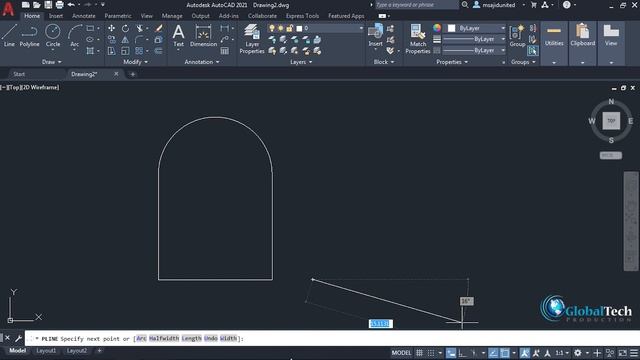Toggle polar tracking in status bar

474,353
